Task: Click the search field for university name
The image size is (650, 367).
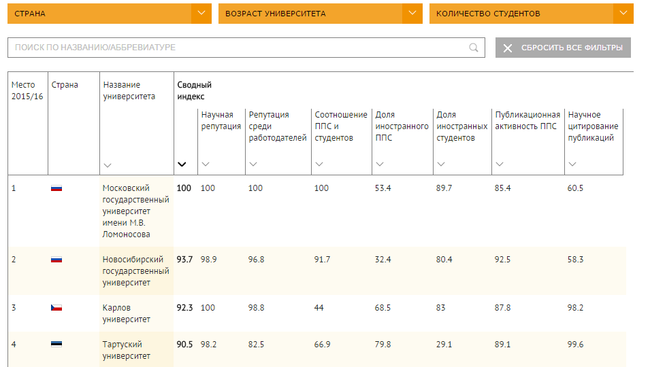Action: pos(246,48)
